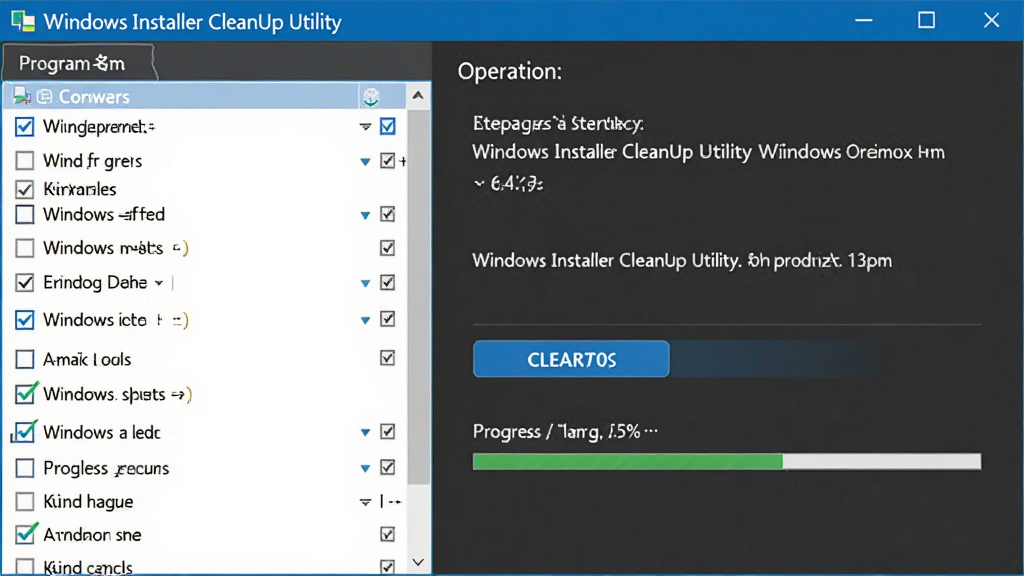Toggle right-side checkbox of Kund cancls row

(387, 567)
